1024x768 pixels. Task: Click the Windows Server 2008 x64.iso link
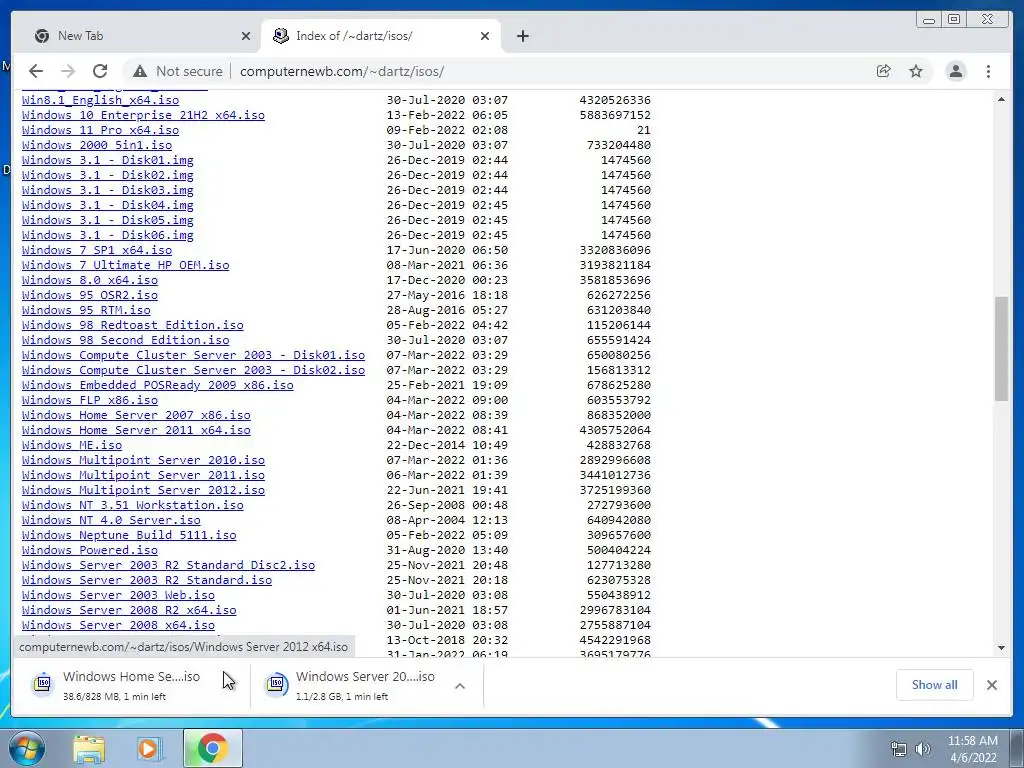click(x=118, y=626)
